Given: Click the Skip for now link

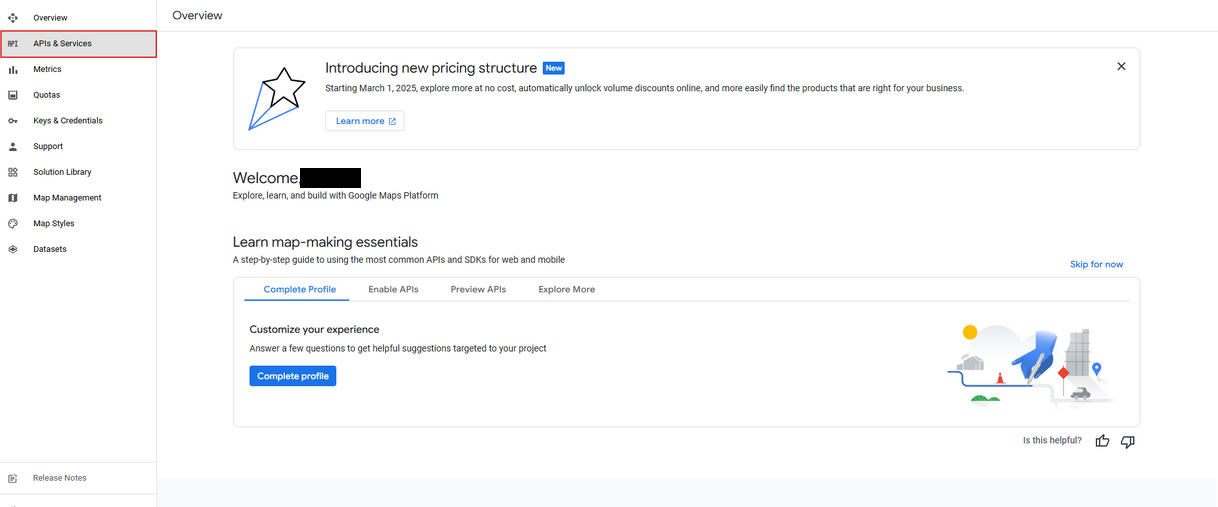Looking at the screenshot, I should (1096, 264).
